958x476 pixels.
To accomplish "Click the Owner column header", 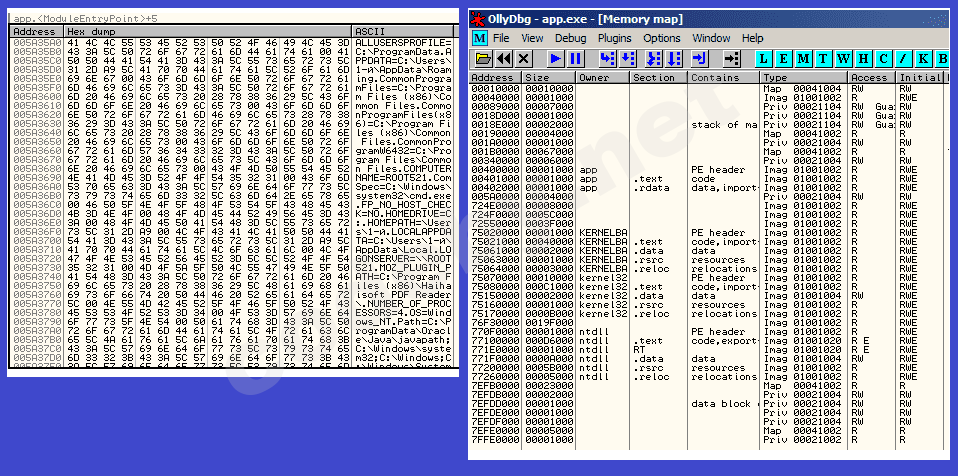I will coord(594,77).
